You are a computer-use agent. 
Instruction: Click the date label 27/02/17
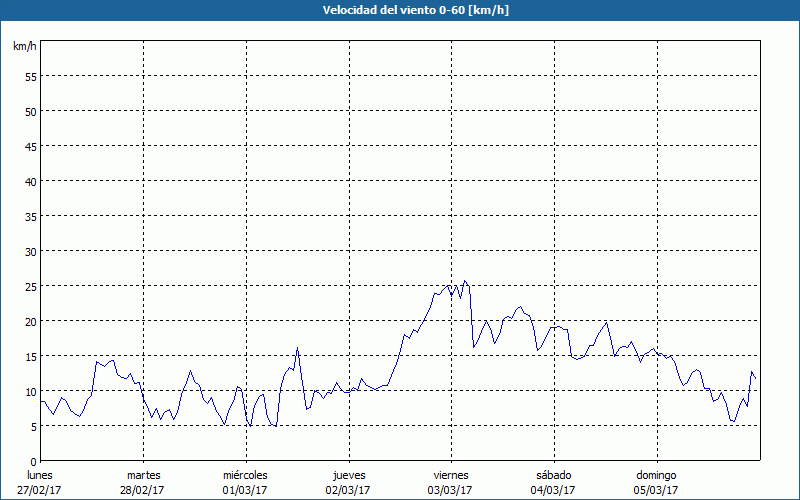tap(40, 490)
